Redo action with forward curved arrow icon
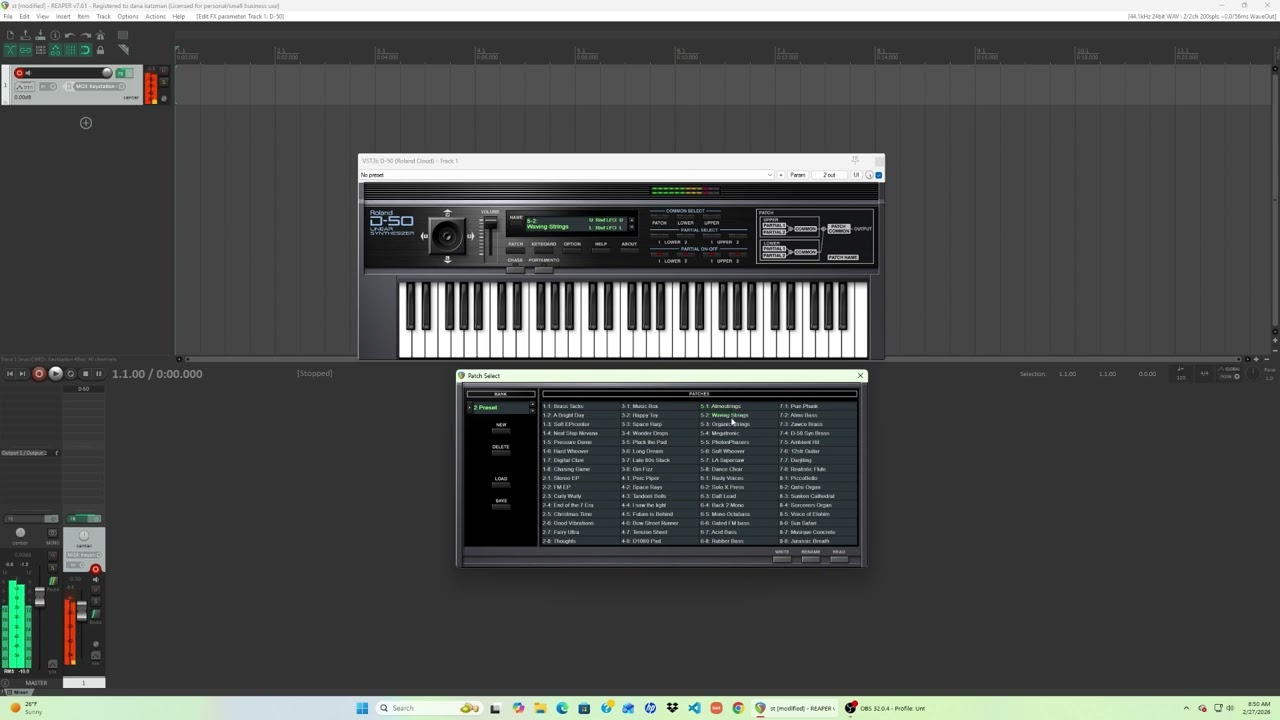Viewport: 1280px width, 720px height. click(85, 35)
